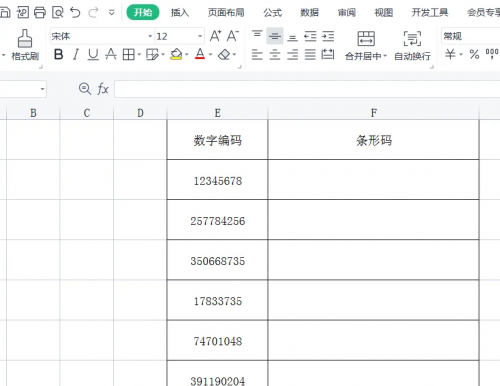Justify text alignment icon
This screenshot has width=500, height=386.
tap(310, 54)
